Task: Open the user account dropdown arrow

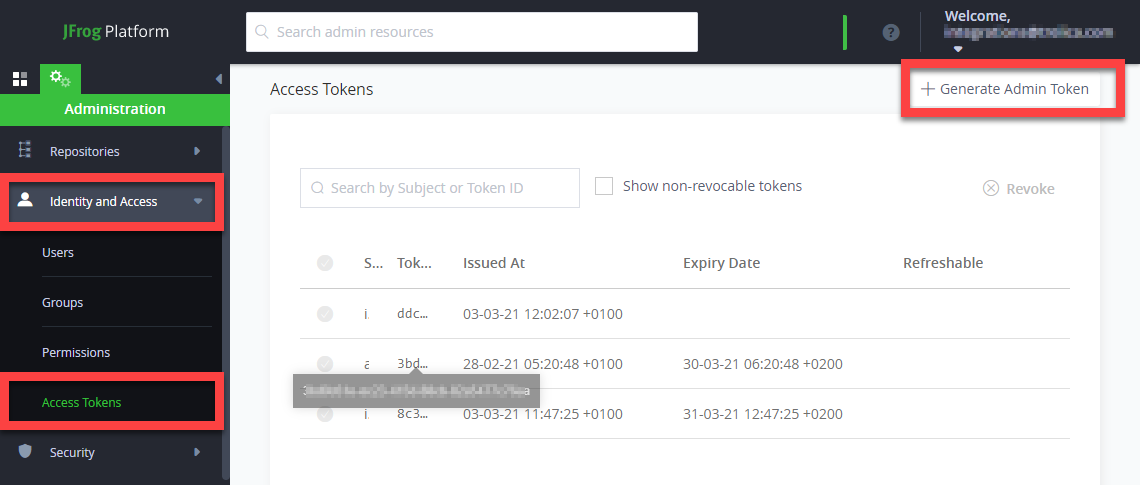Action: point(957,49)
